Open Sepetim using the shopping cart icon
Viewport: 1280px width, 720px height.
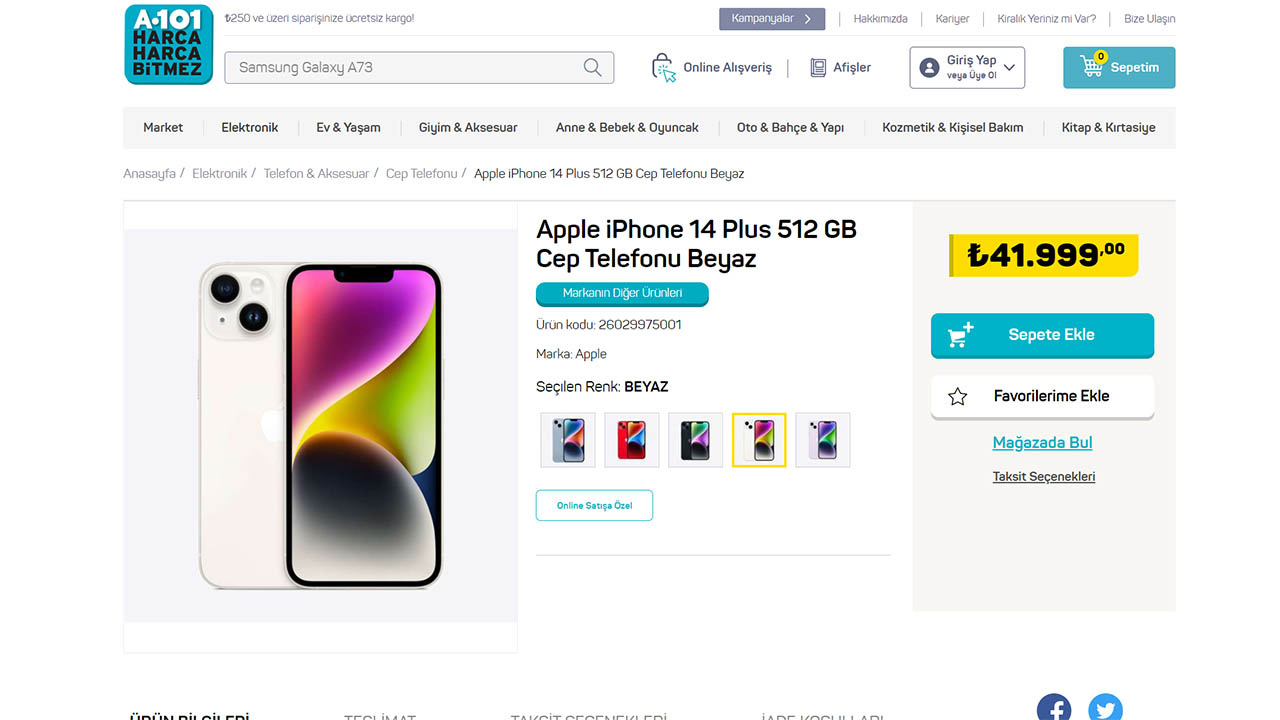1090,67
